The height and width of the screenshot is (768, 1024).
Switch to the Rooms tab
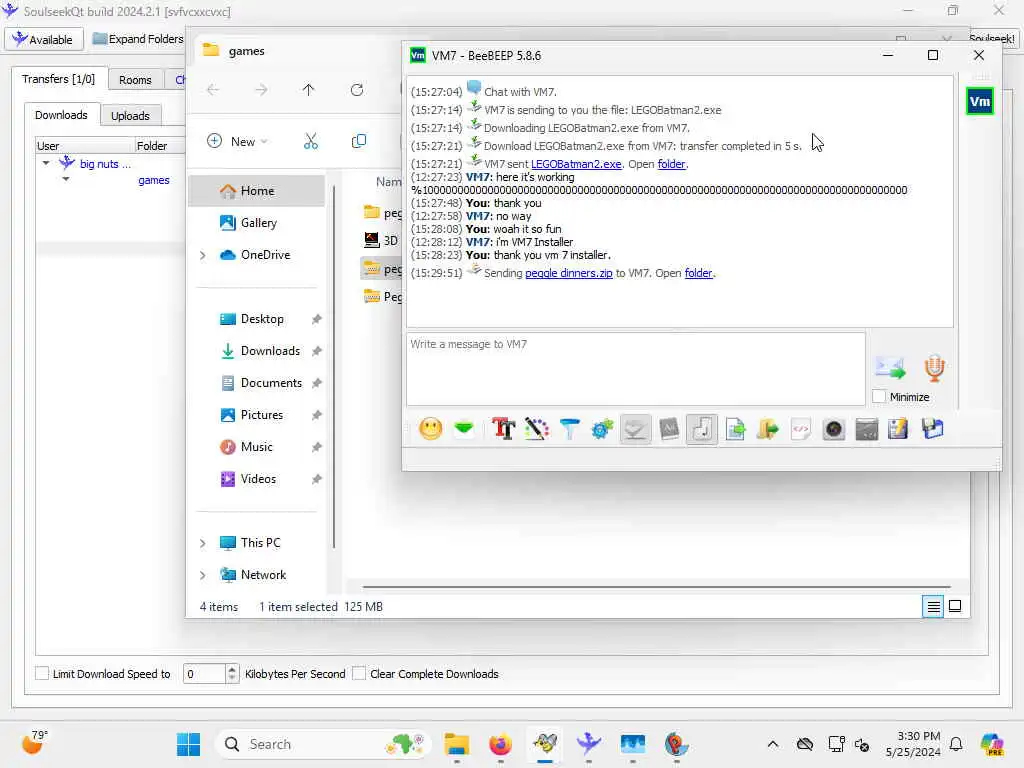click(x=135, y=80)
